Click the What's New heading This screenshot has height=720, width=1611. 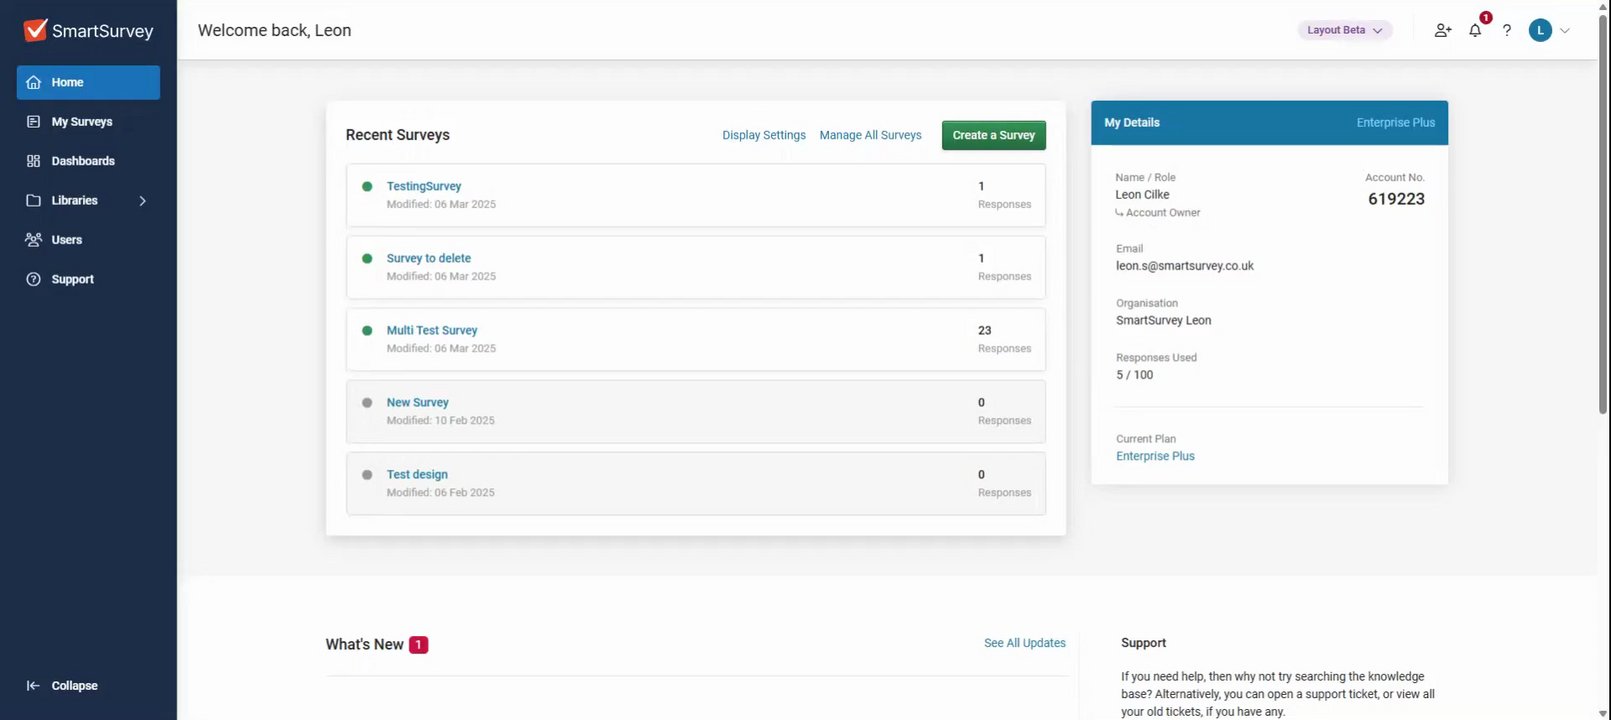pyautogui.click(x=364, y=645)
